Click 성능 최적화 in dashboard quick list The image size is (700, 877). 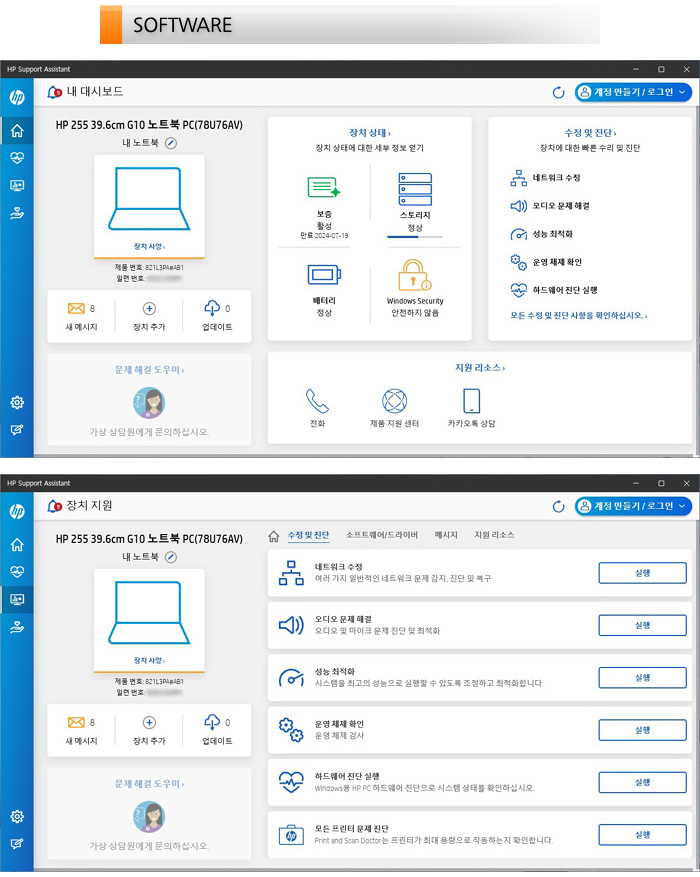point(541,234)
